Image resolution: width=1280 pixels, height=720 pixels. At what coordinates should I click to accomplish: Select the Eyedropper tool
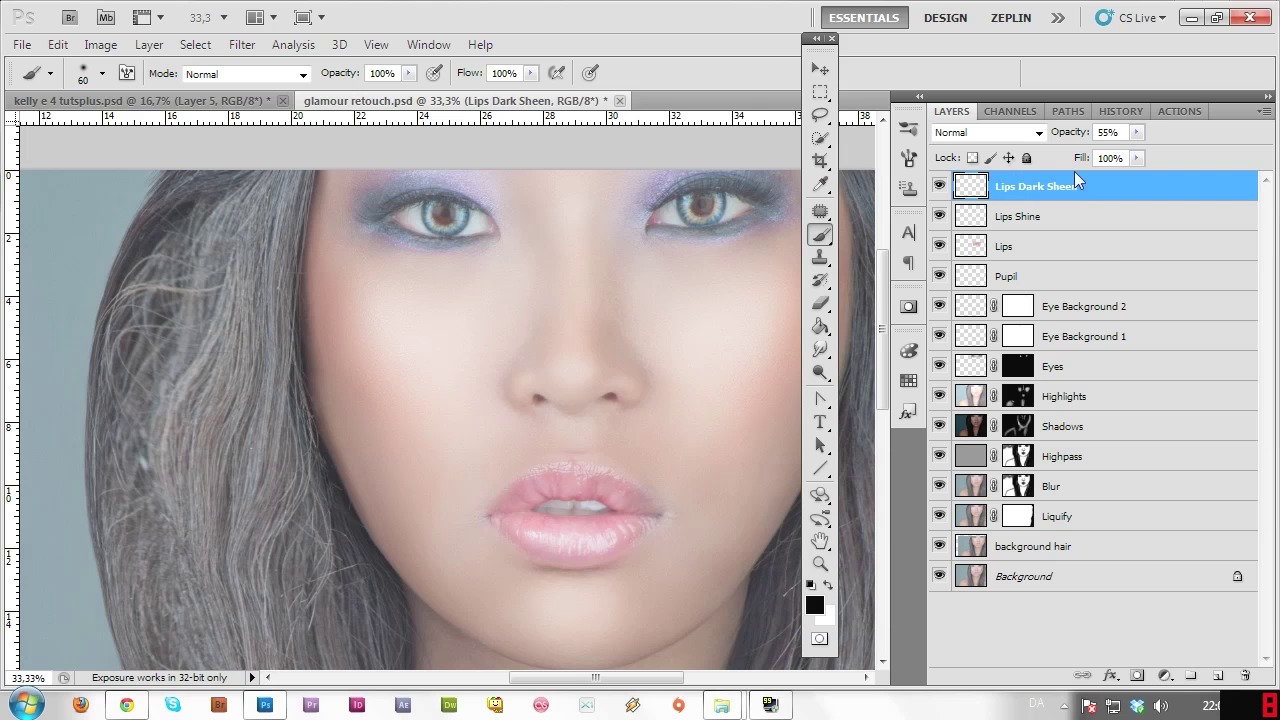pos(820,185)
